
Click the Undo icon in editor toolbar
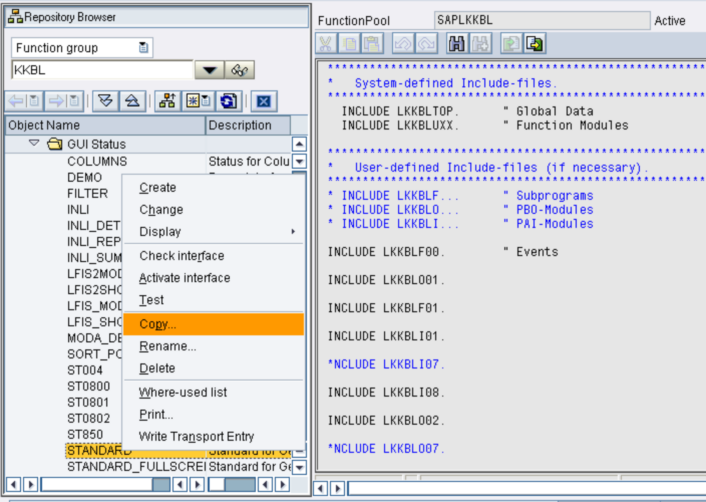406,44
